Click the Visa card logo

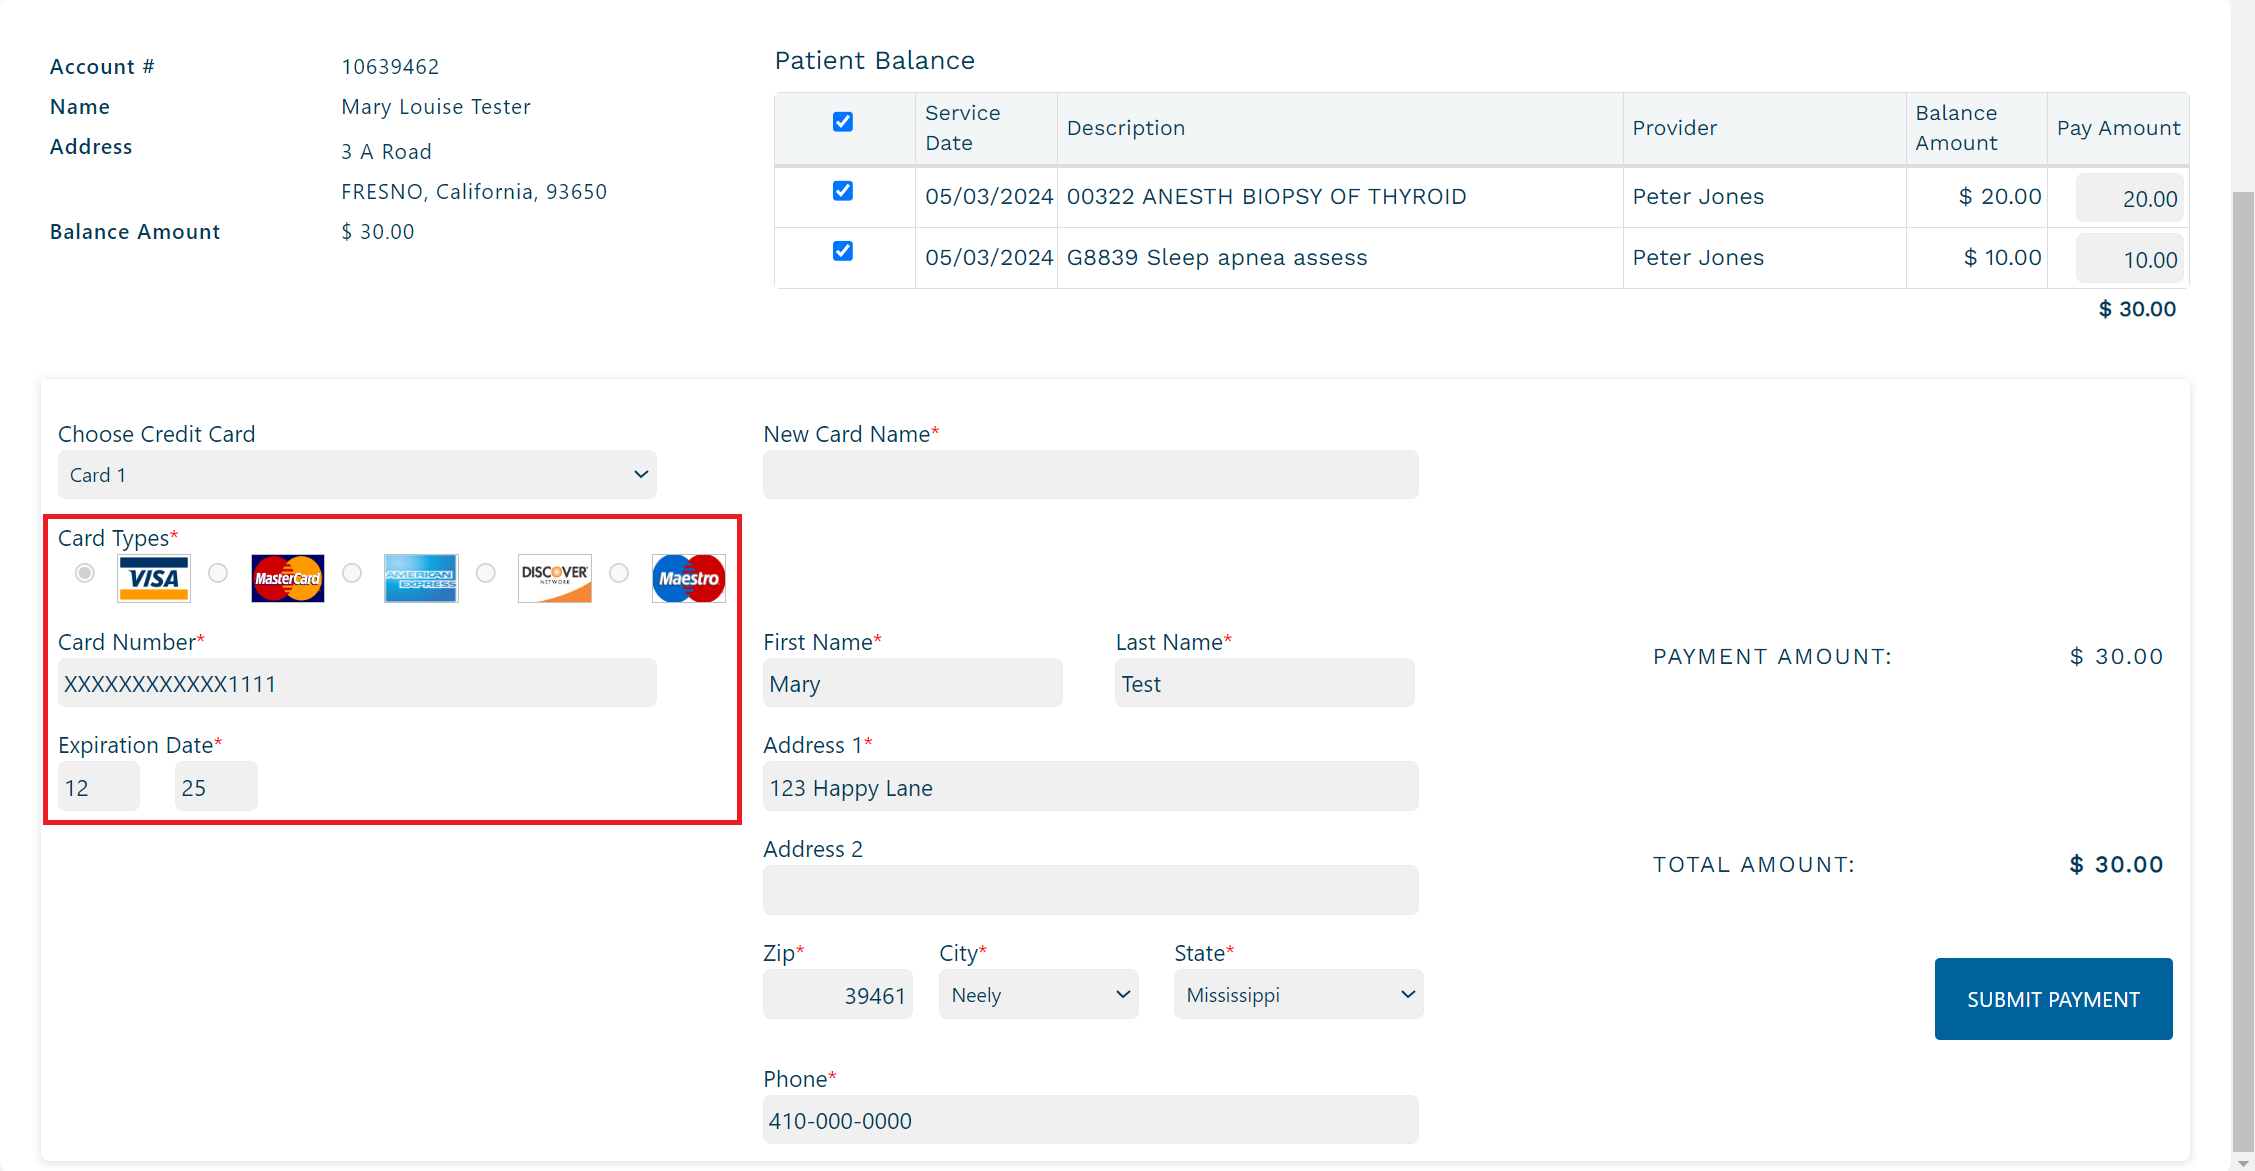tap(153, 578)
